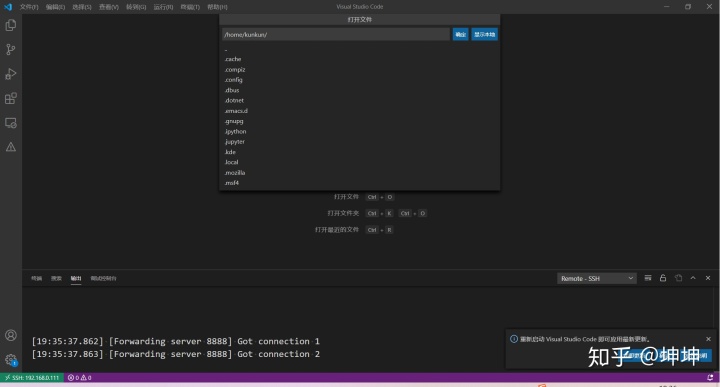This screenshot has width=720, height=387.
Task: Open the Remote Explorer view
Action: tap(11, 123)
